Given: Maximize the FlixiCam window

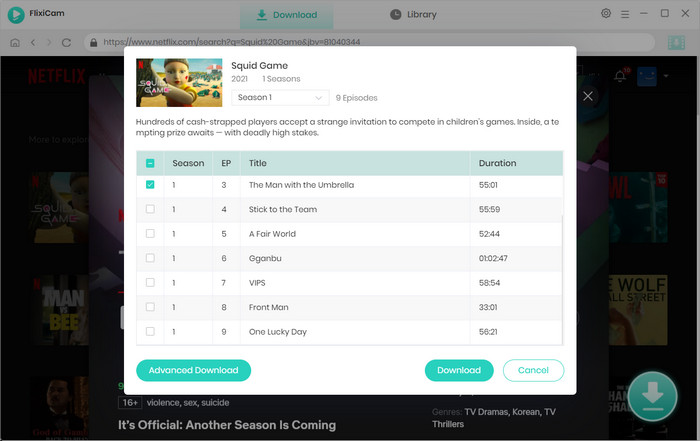Looking at the screenshot, I should coord(664,13).
